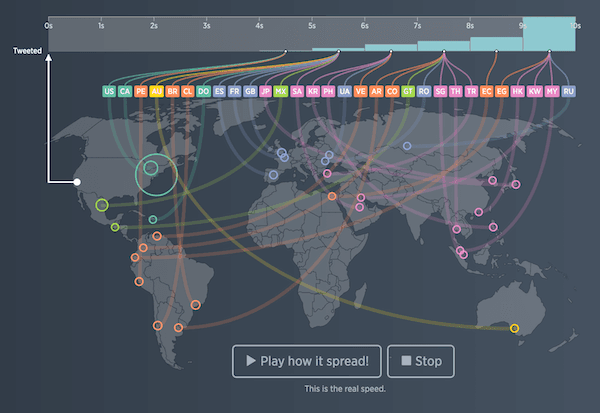Click the JP country tag
The image size is (600, 413).
click(x=265, y=91)
